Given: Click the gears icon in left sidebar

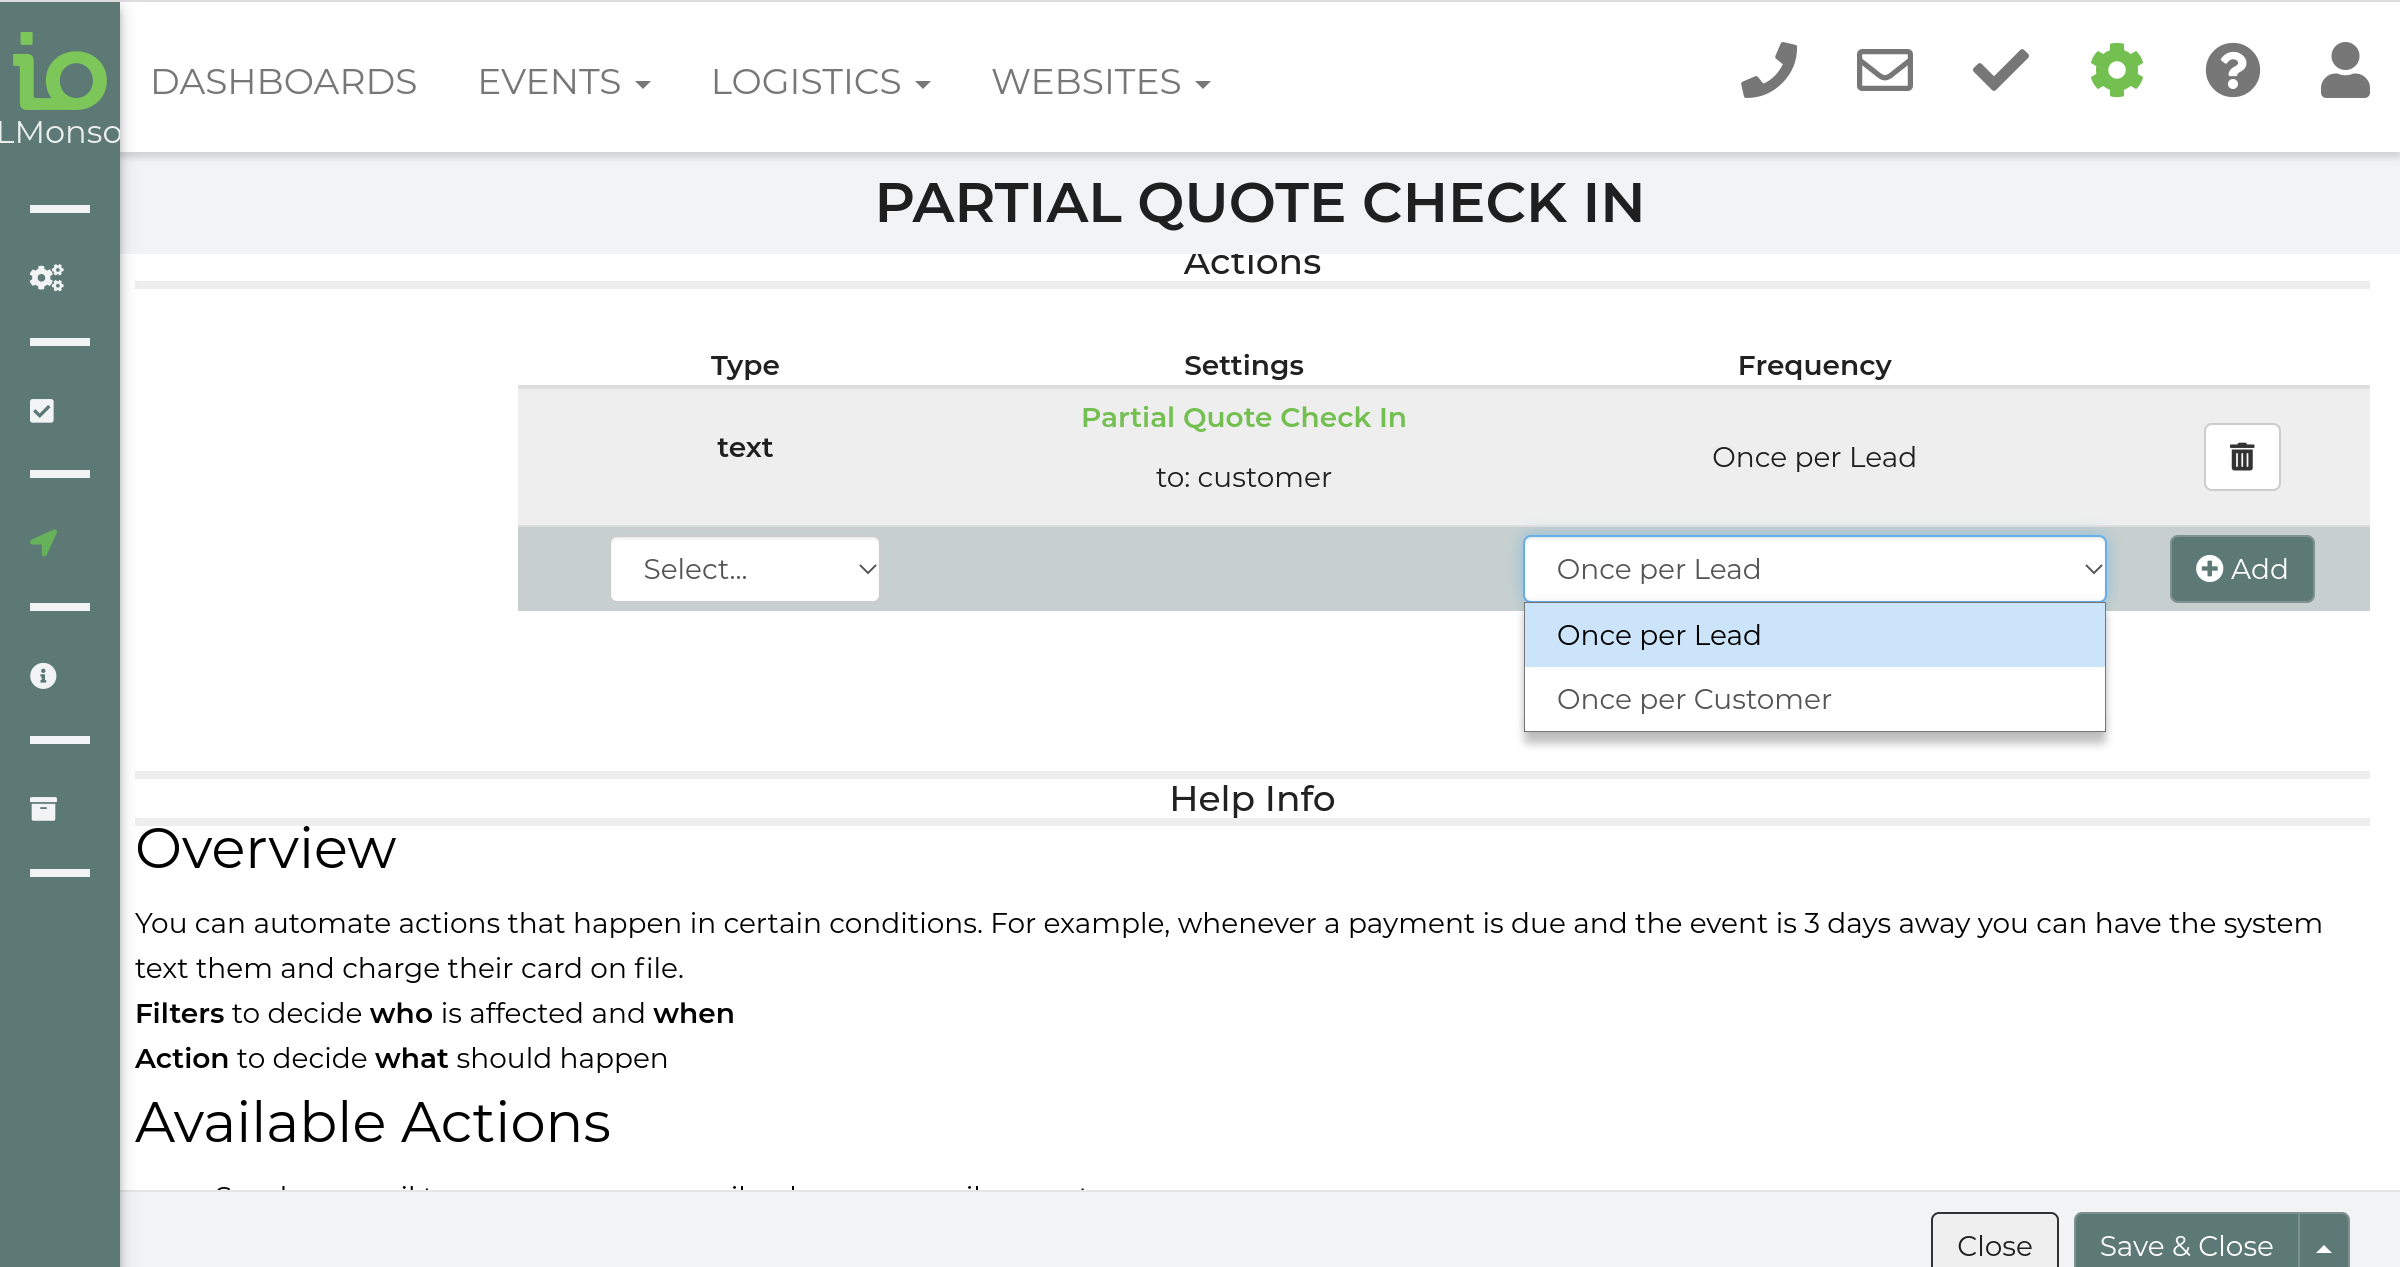Looking at the screenshot, I should 45,277.
